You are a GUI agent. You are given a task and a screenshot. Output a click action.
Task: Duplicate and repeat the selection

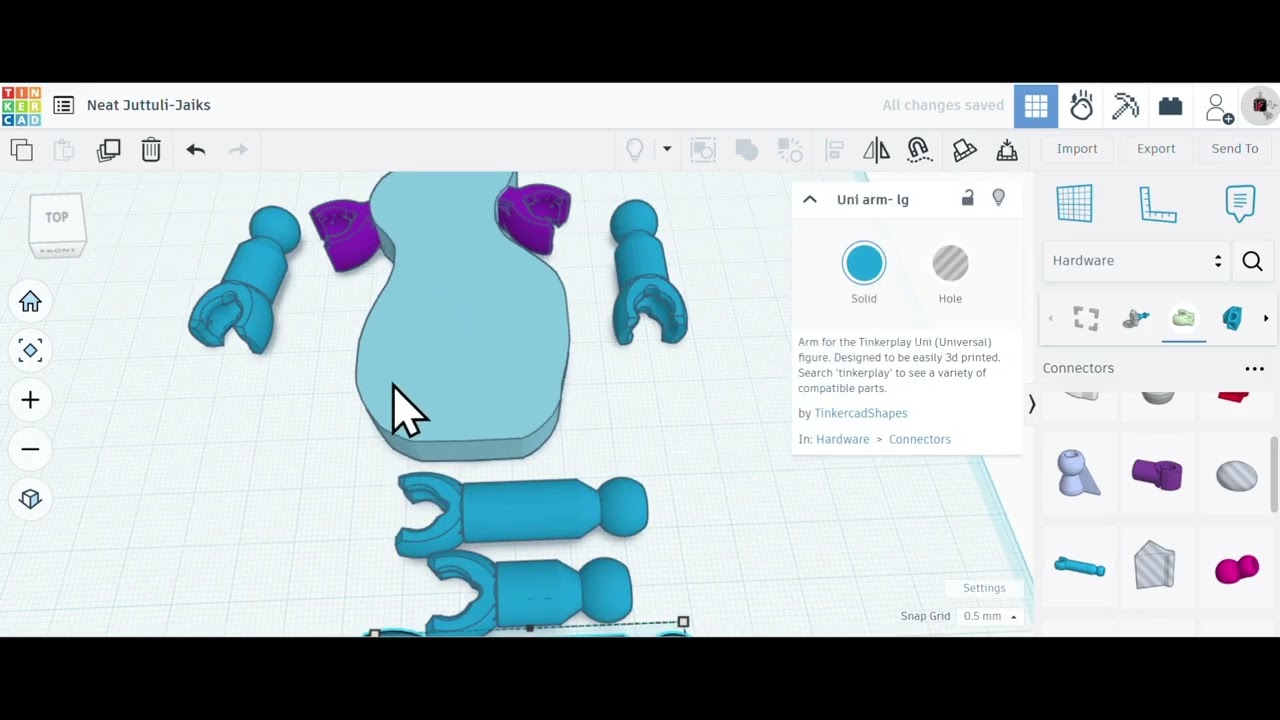[x=108, y=150]
